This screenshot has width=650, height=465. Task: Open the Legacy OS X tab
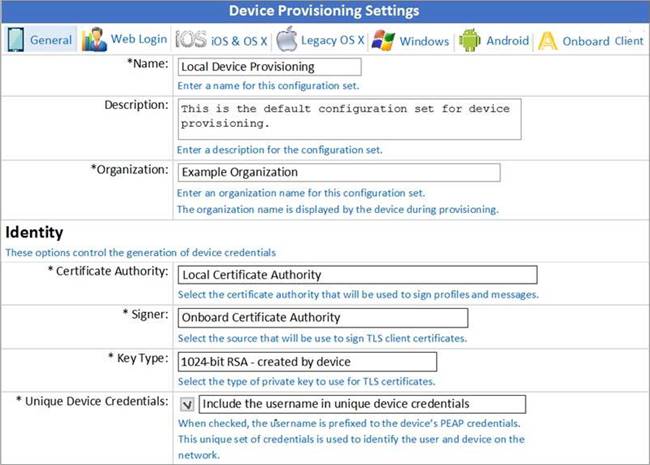point(333,41)
